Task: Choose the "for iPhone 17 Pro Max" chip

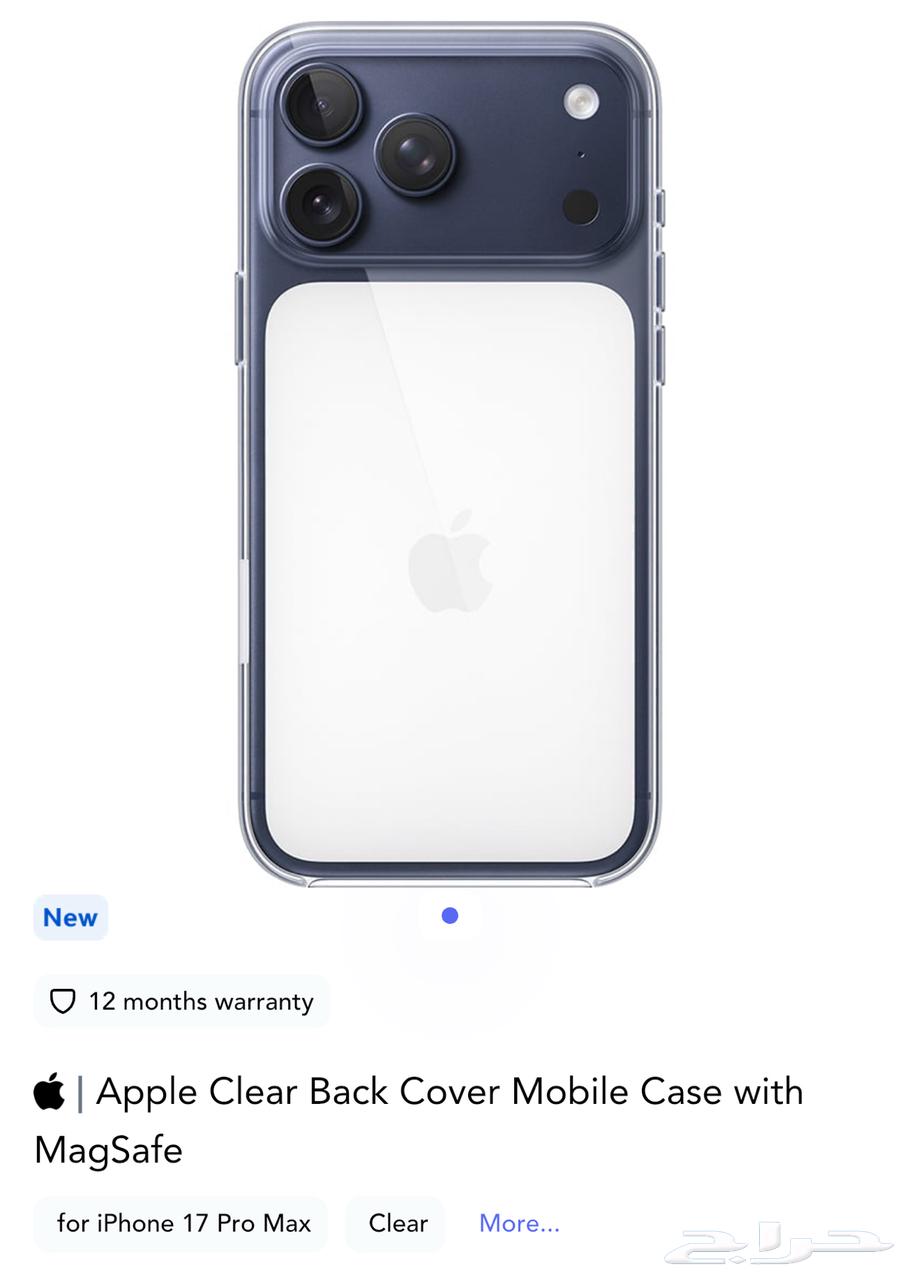Action: click(182, 1223)
